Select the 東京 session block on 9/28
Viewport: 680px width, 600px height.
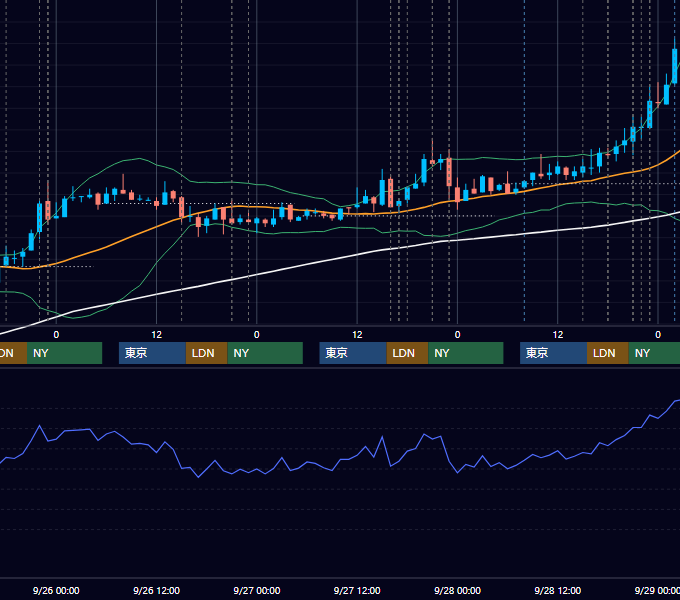pos(553,353)
